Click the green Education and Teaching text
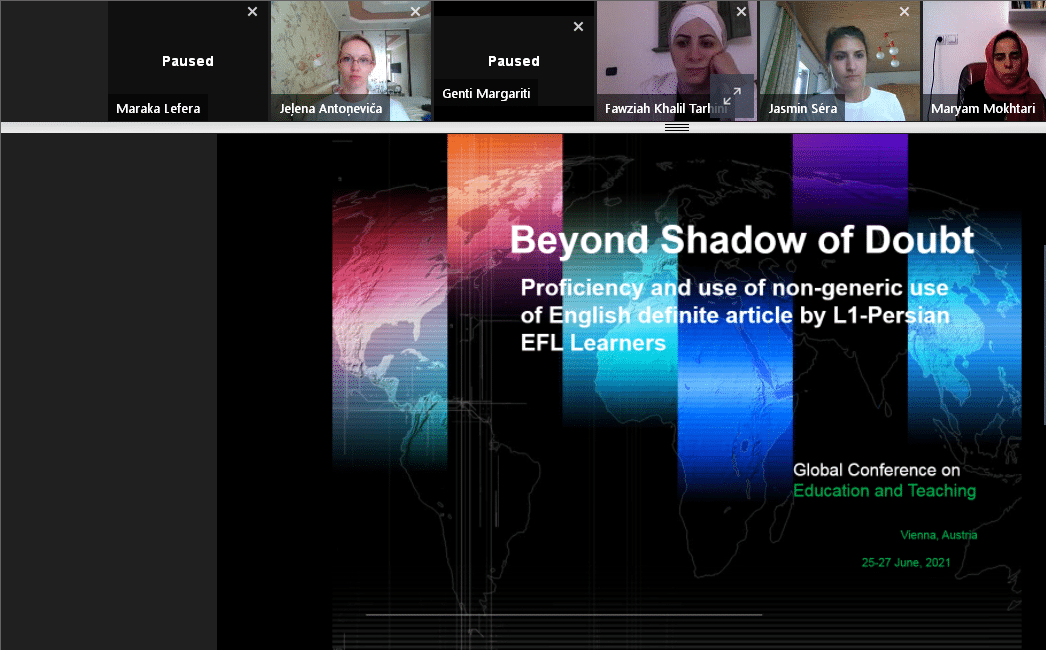Image resolution: width=1046 pixels, height=650 pixels. [884, 491]
